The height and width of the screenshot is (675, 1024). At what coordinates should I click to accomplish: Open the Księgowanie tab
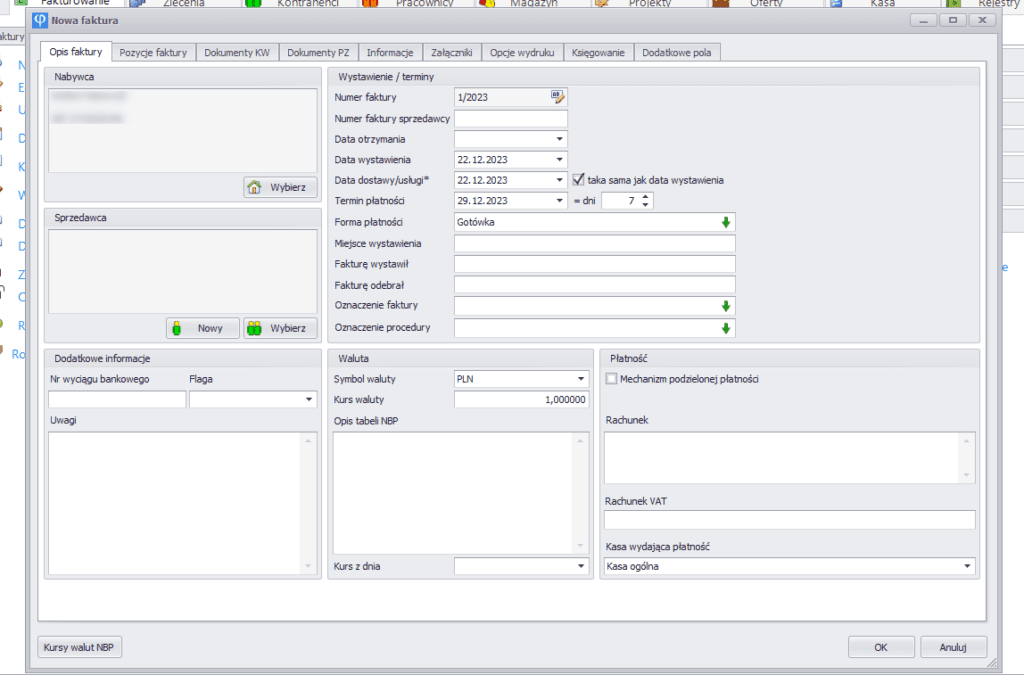coord(599,52)
